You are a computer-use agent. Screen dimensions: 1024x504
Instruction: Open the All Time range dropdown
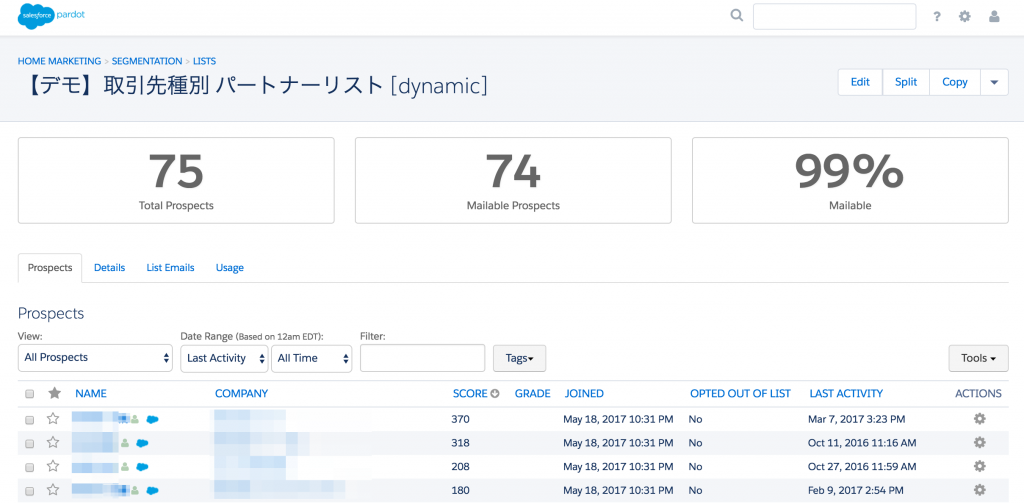[312, 358]
